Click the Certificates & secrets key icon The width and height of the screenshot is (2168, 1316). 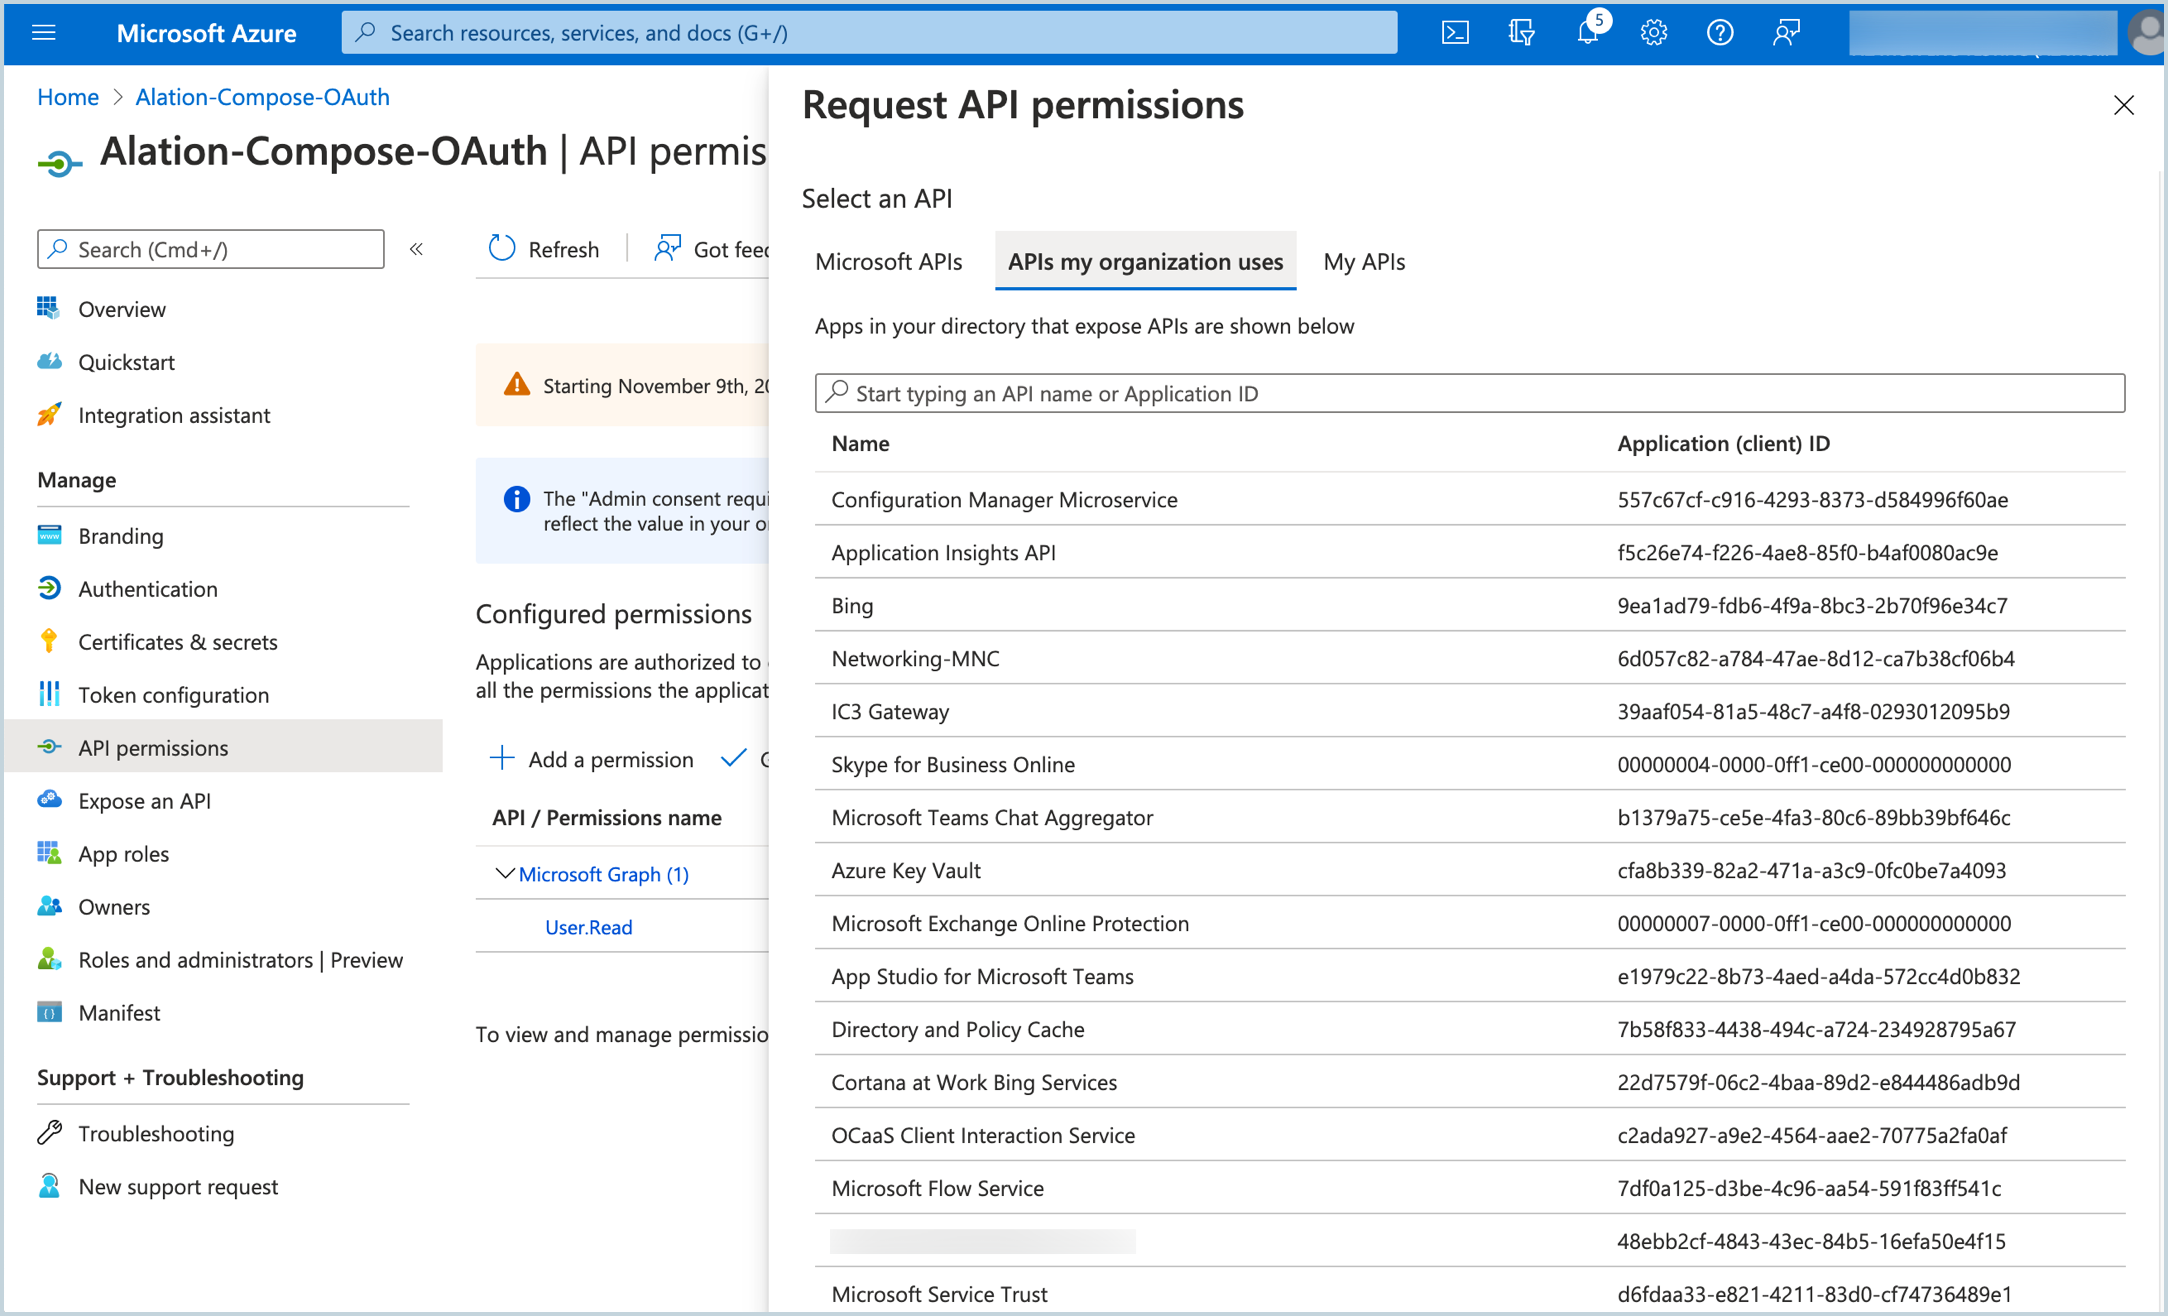pos(48,641)
